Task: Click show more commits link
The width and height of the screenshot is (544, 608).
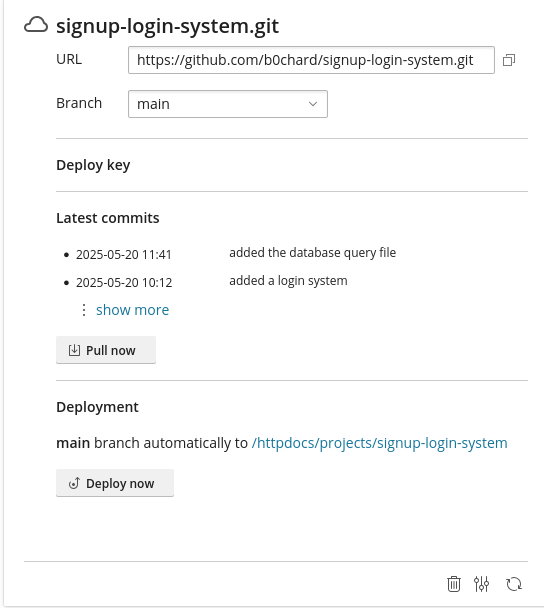Action: pyautogui.click(x=133, y=310)
